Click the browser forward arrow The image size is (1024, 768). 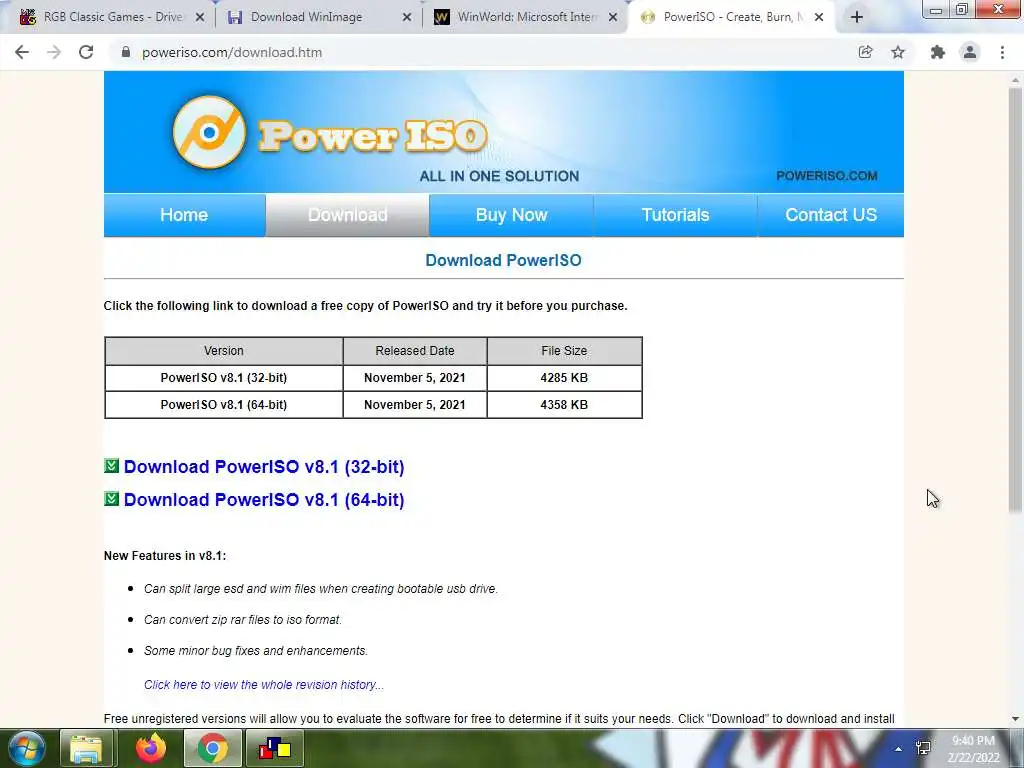(54, 52)
